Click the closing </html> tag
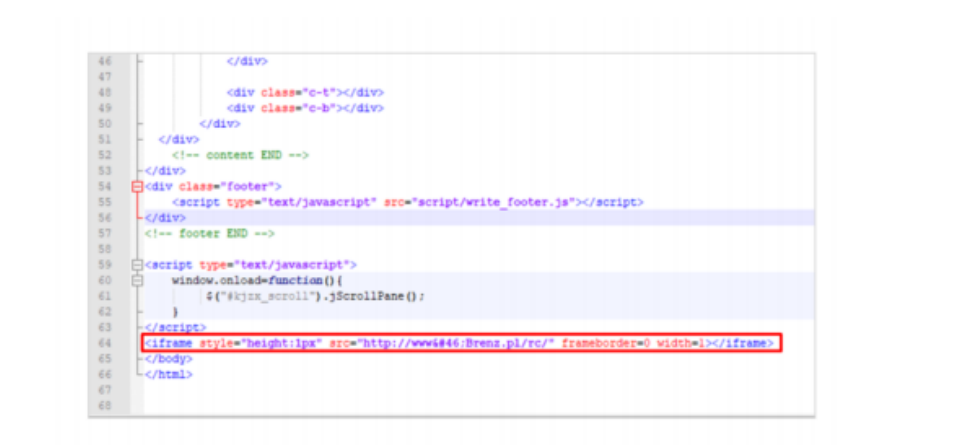980x446 pixels. click(x=169, y=374)
